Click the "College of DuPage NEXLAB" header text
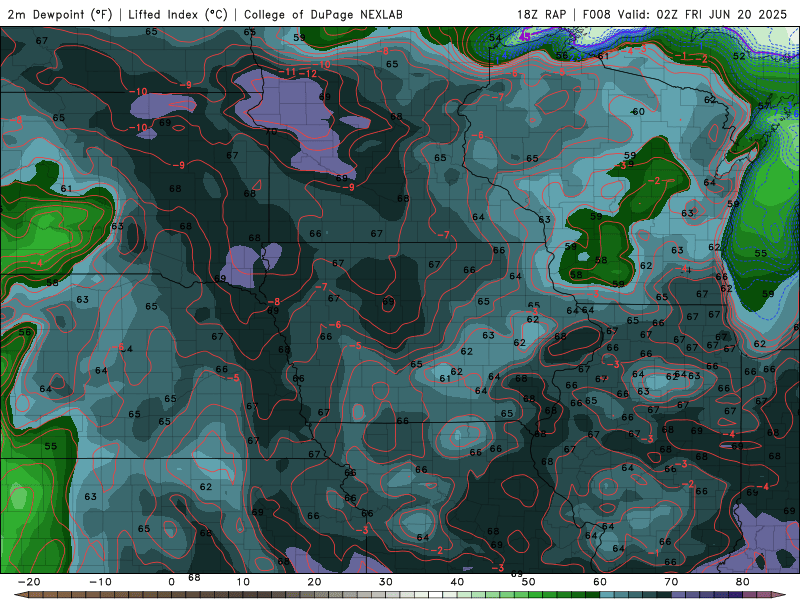Screen dimensions: 800x600 [x=323, y=14]
